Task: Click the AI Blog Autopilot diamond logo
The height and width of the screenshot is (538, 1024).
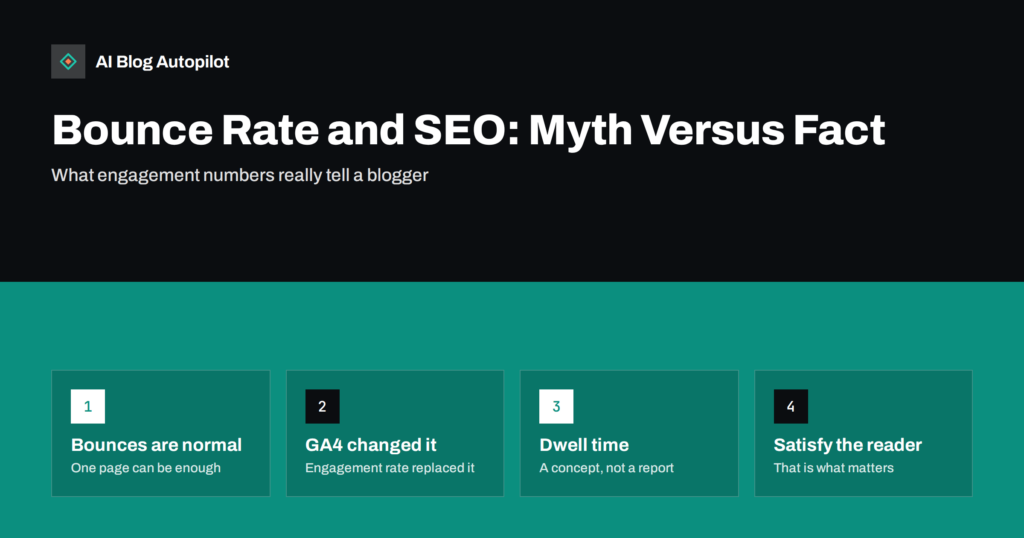Action: [68, 61]
